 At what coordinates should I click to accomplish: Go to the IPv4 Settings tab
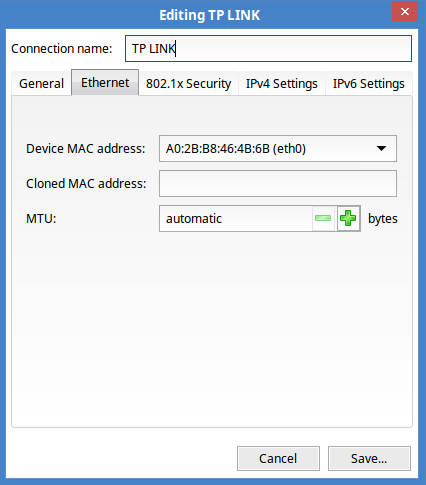coord(282,84)
